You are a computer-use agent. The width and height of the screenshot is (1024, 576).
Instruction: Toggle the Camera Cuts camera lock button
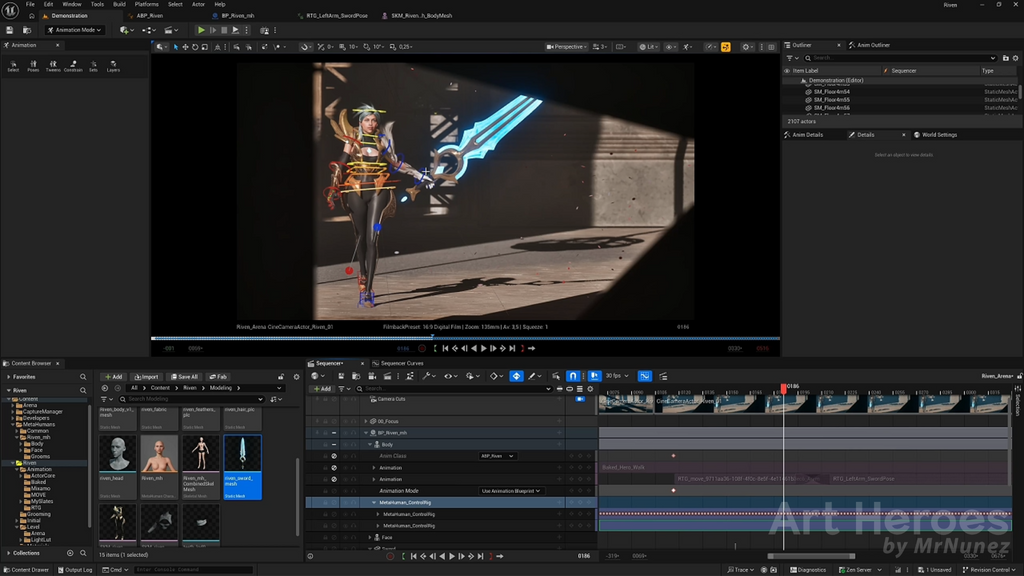[580, 399]
